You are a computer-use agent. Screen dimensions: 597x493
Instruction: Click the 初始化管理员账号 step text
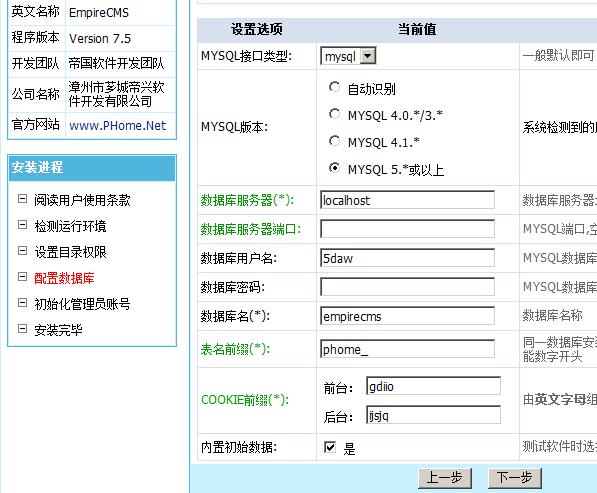(82, 304)
